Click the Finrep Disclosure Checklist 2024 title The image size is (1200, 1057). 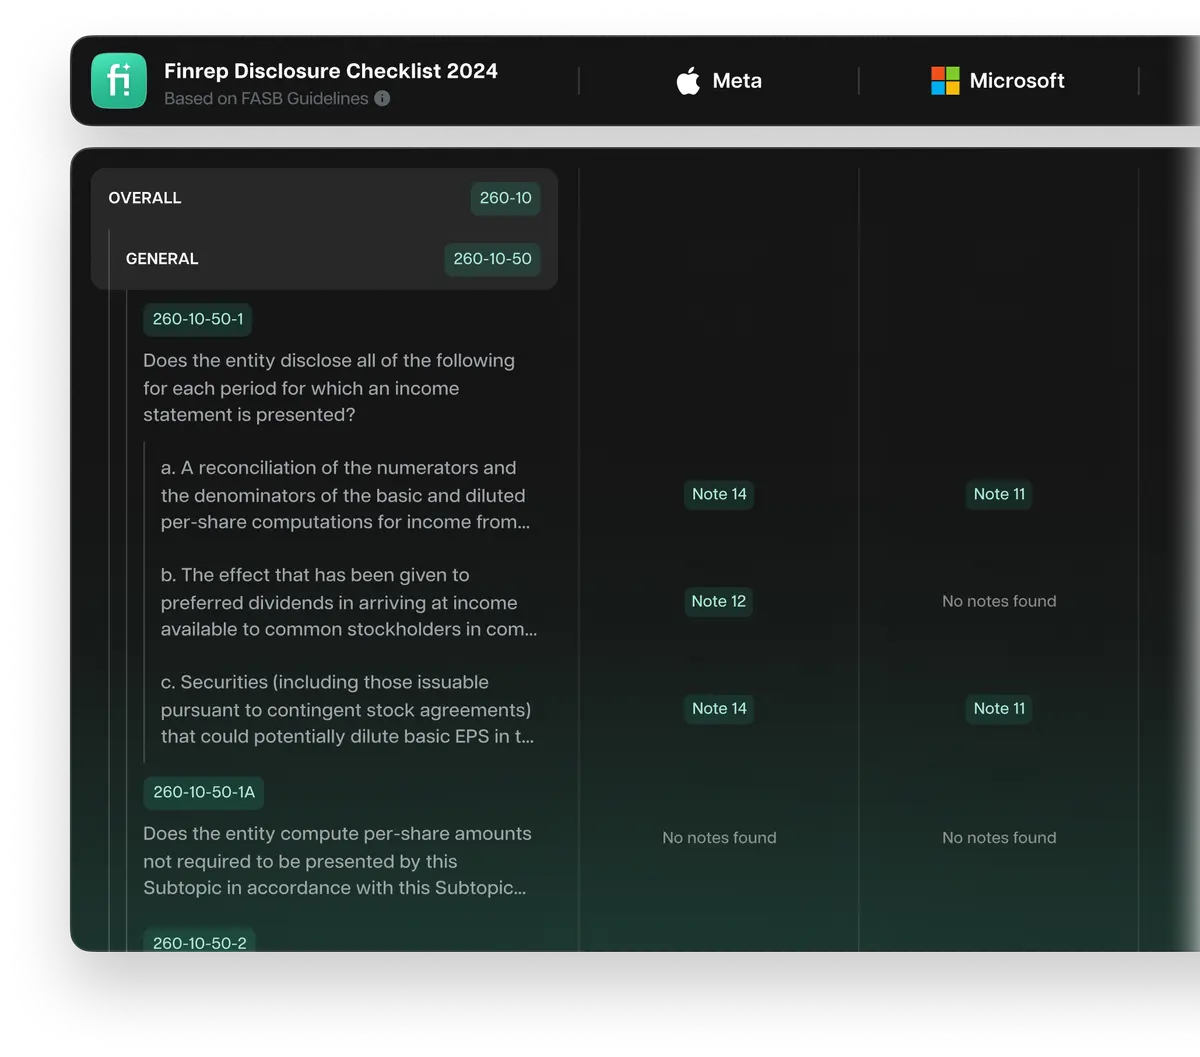point(330,71)
